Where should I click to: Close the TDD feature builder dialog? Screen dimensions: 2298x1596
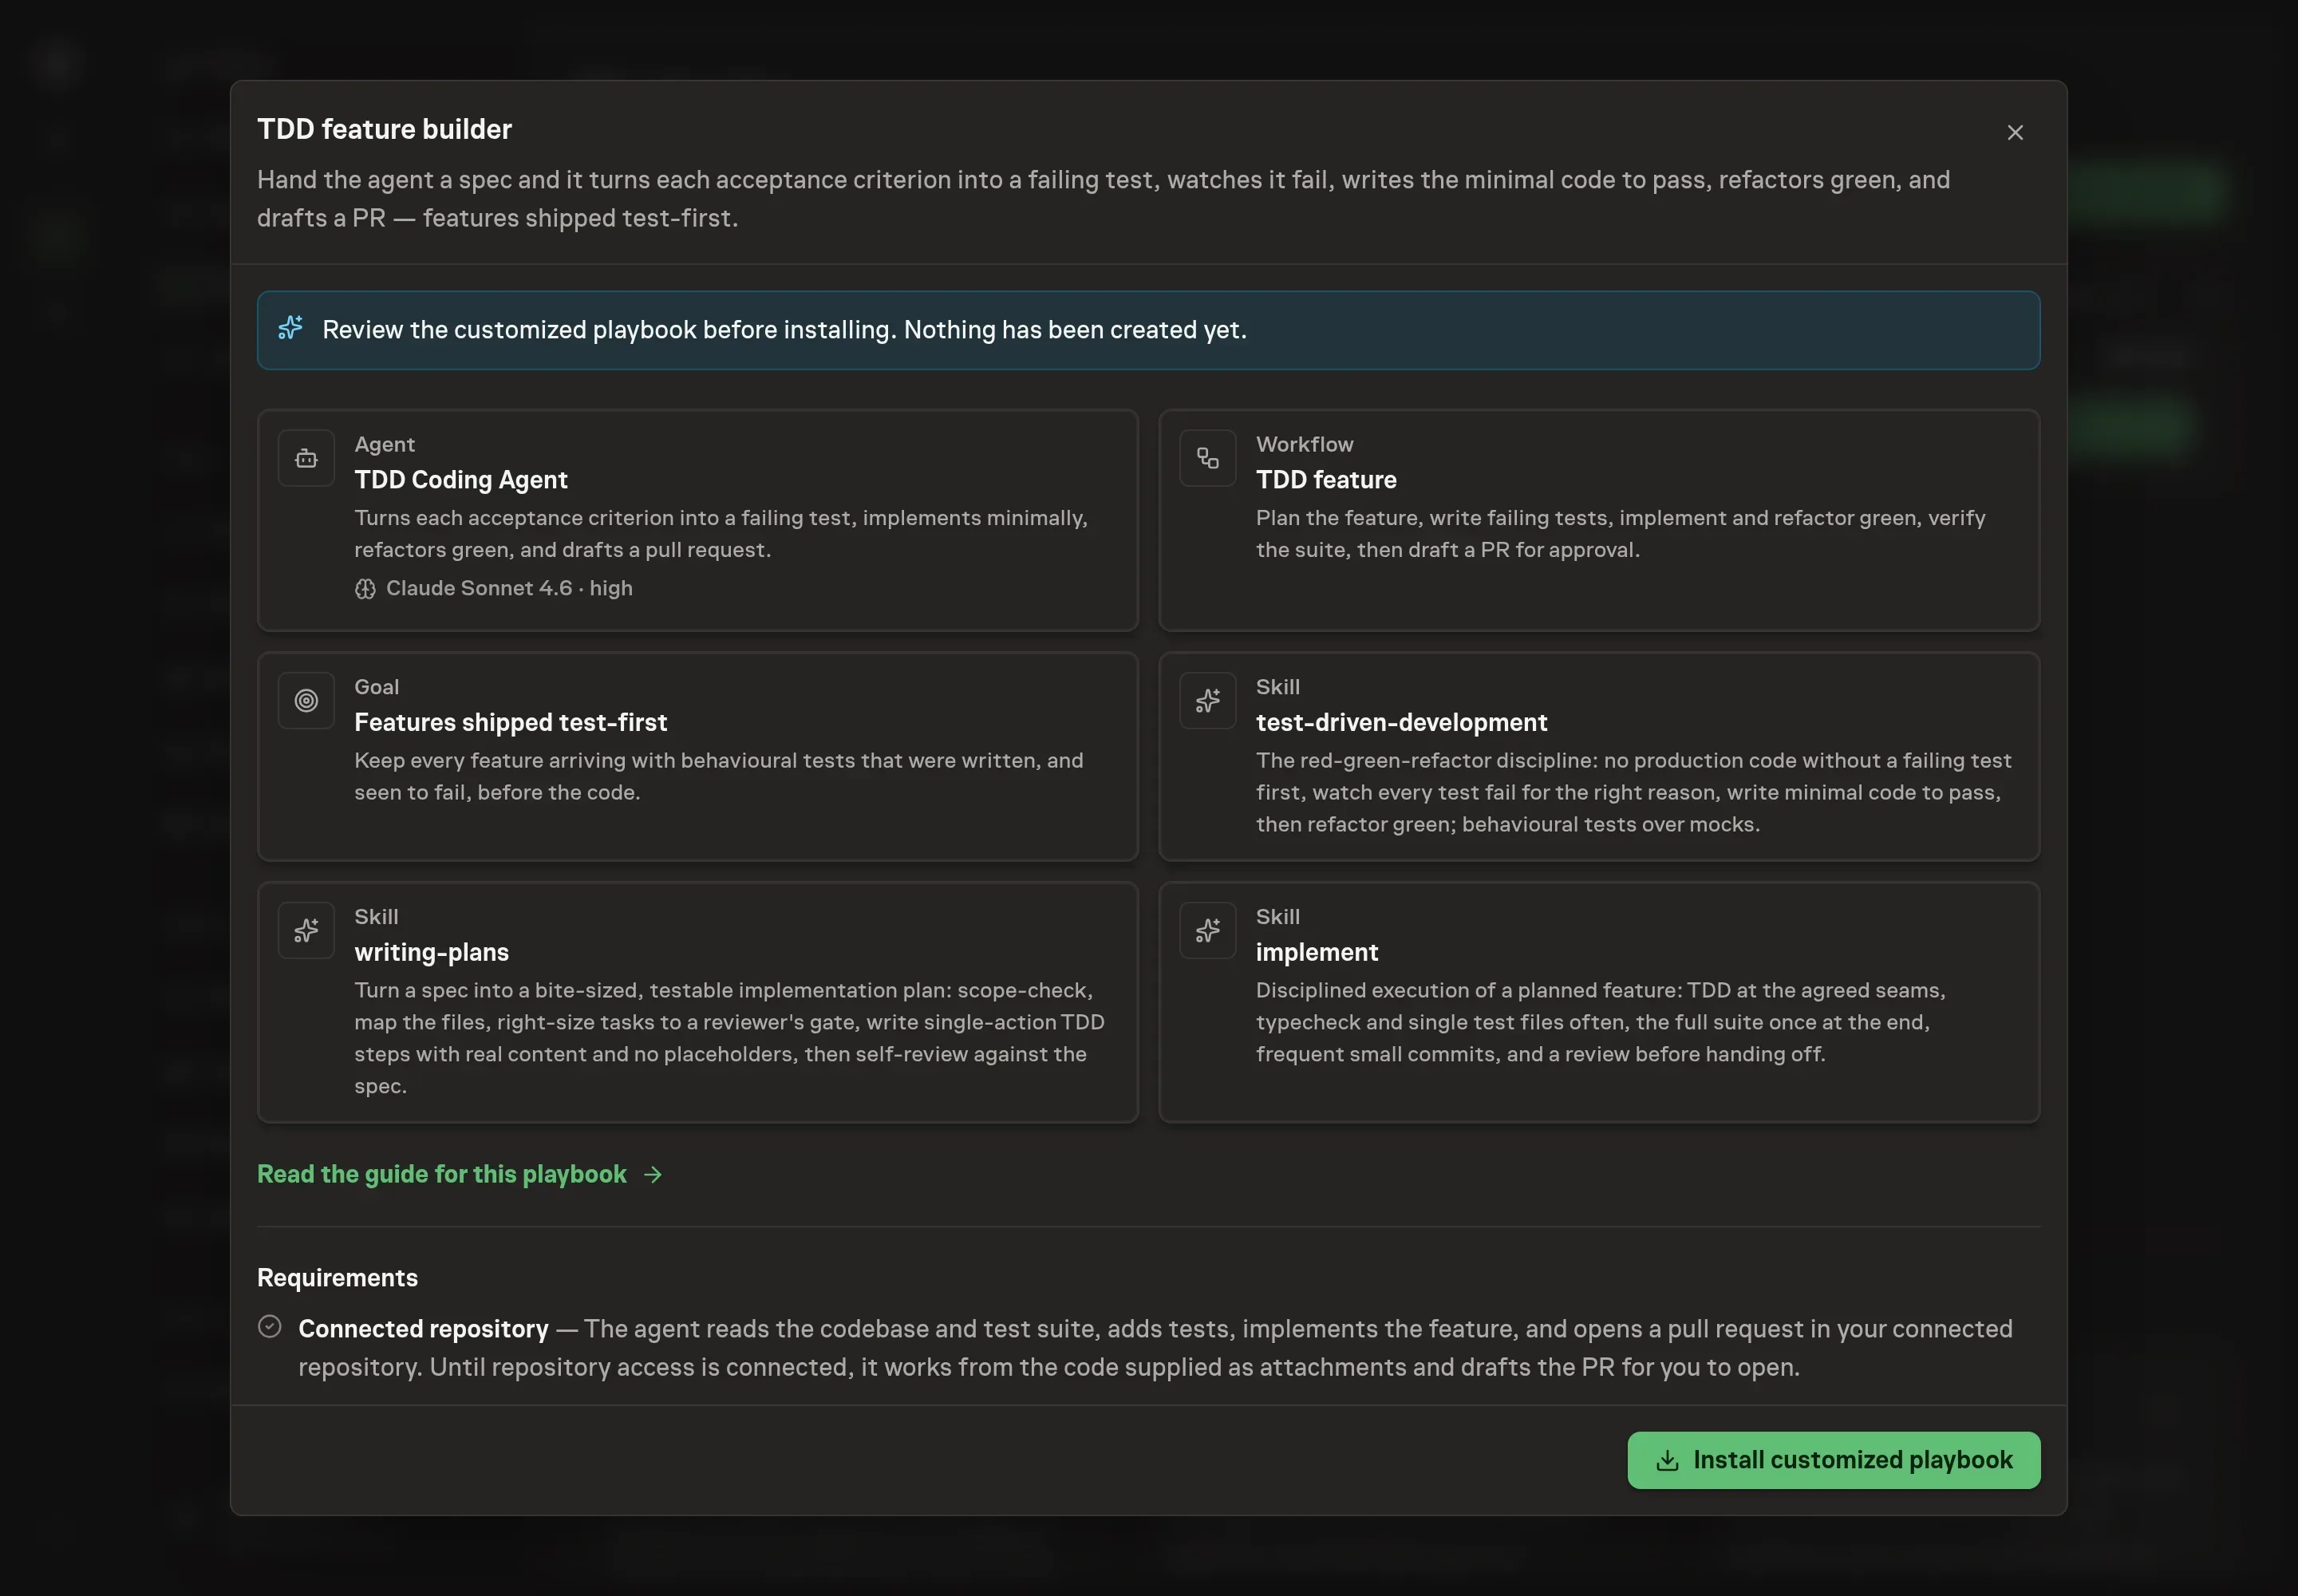[2014, 133]
